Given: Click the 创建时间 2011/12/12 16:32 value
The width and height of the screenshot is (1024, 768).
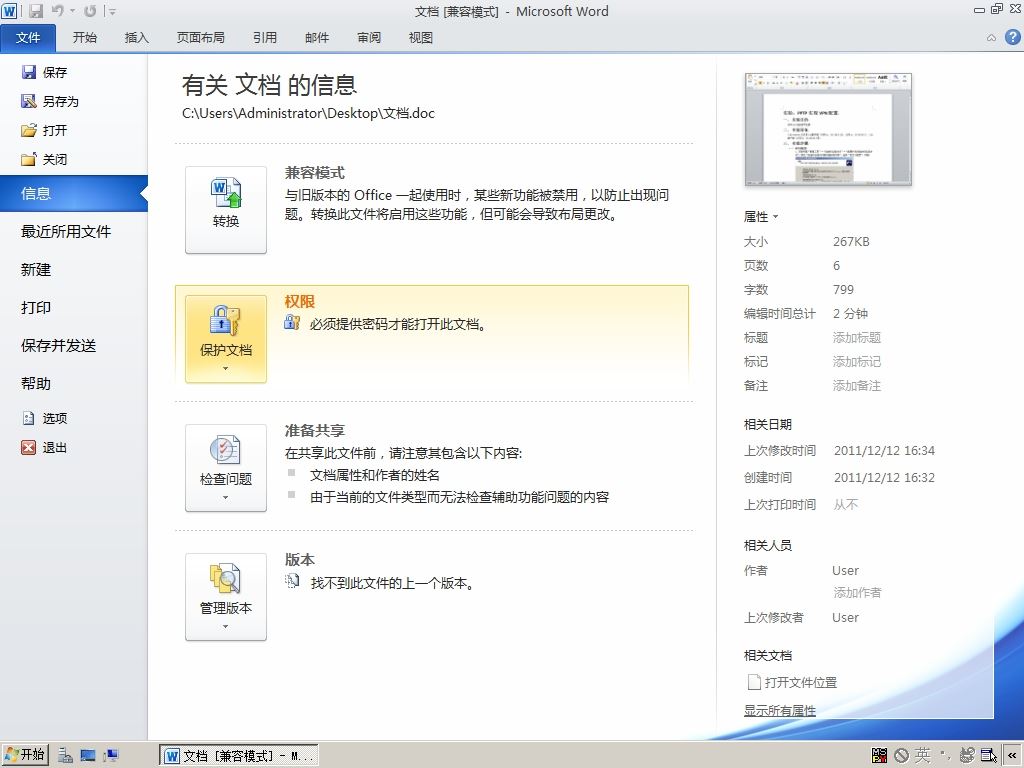Looking at the screenshot, I should (x=884, y=477).
